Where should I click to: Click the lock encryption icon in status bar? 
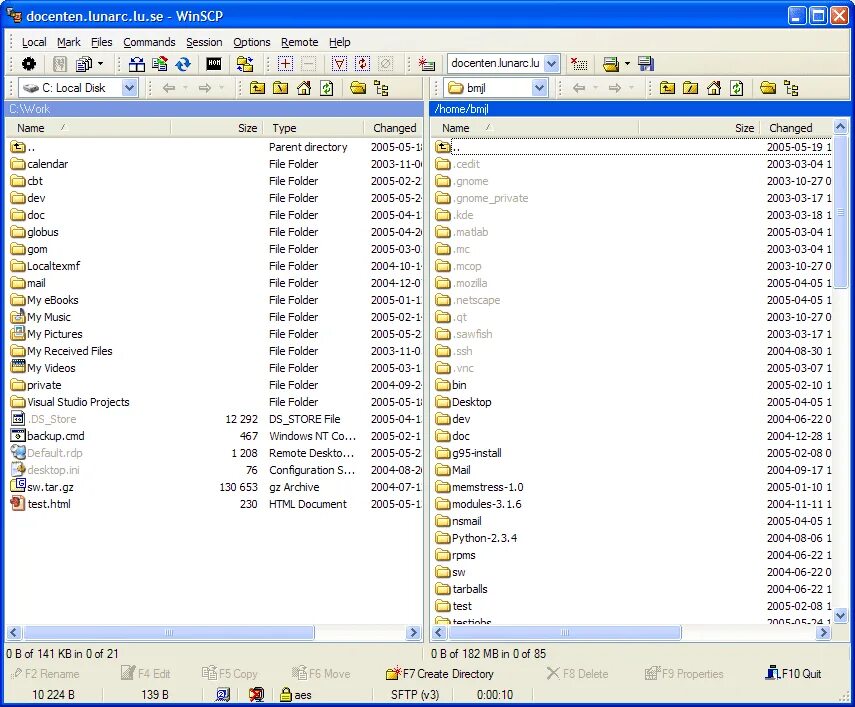(x=285, y=694)
